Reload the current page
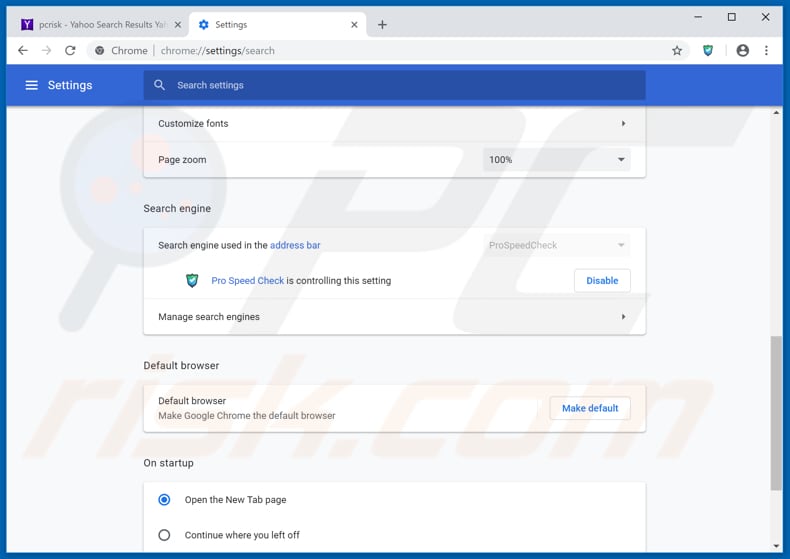This screenshot has width=790, height=559. click(70, 50)
